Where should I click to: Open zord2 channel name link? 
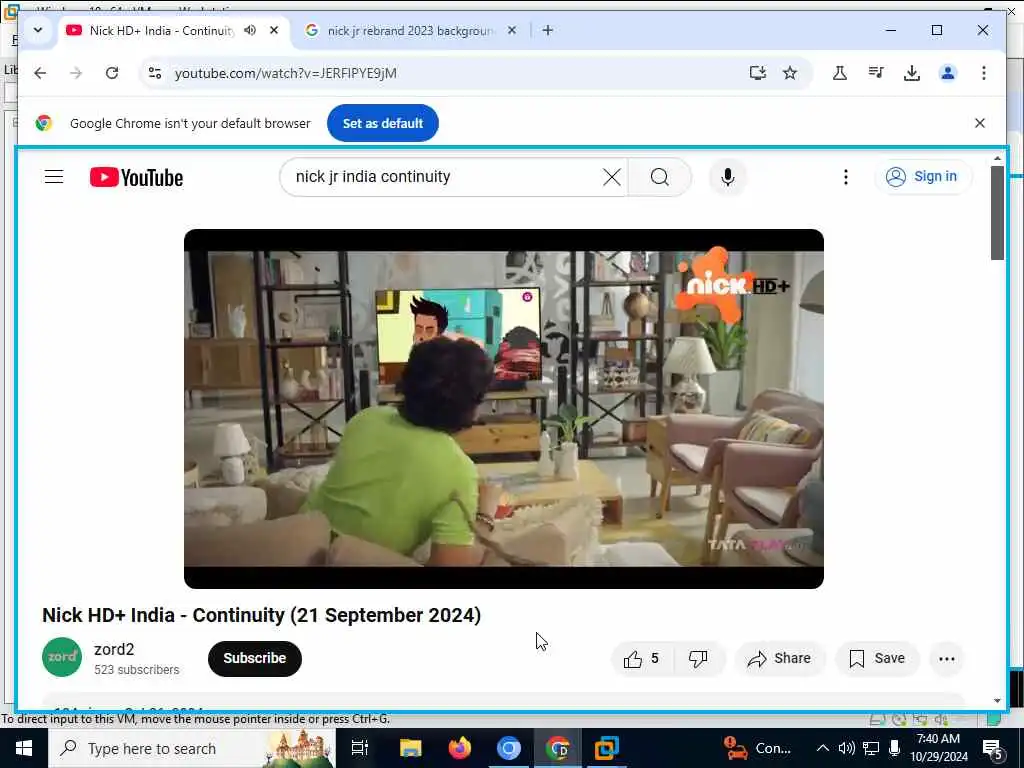coord(114,649)
